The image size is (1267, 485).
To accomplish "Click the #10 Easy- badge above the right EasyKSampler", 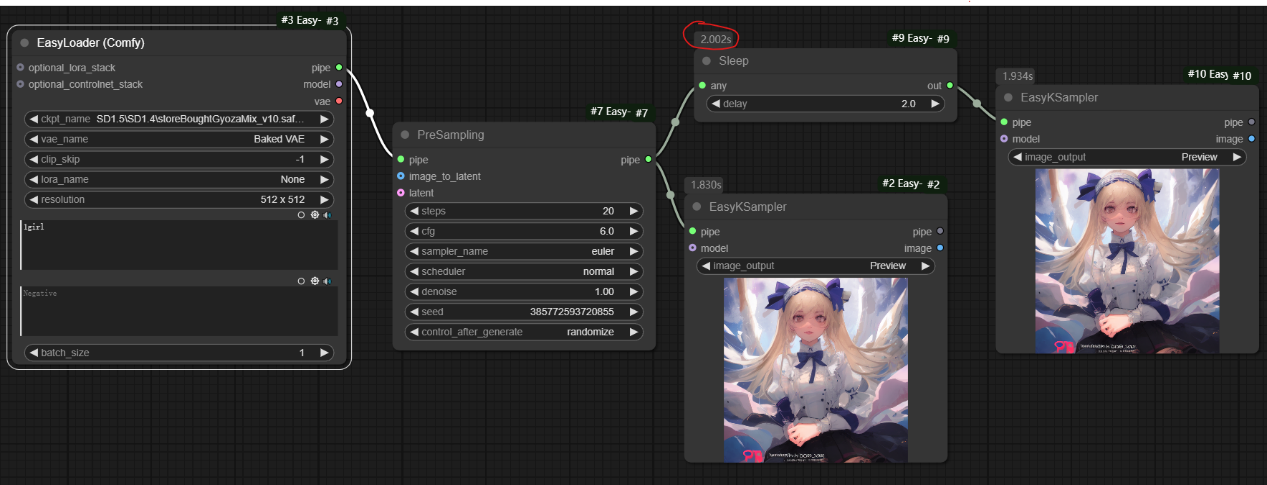I will pos(1207,75).
